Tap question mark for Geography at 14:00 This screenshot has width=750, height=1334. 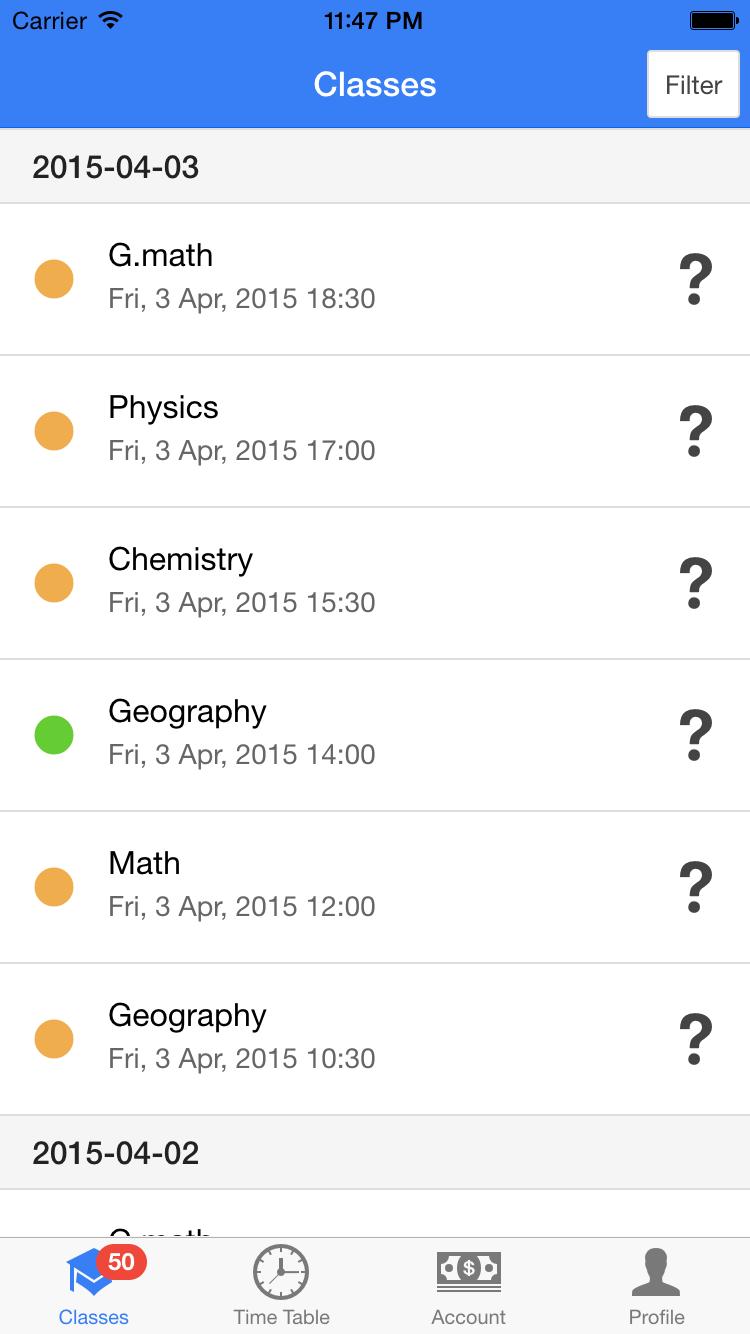pos(695,736)
